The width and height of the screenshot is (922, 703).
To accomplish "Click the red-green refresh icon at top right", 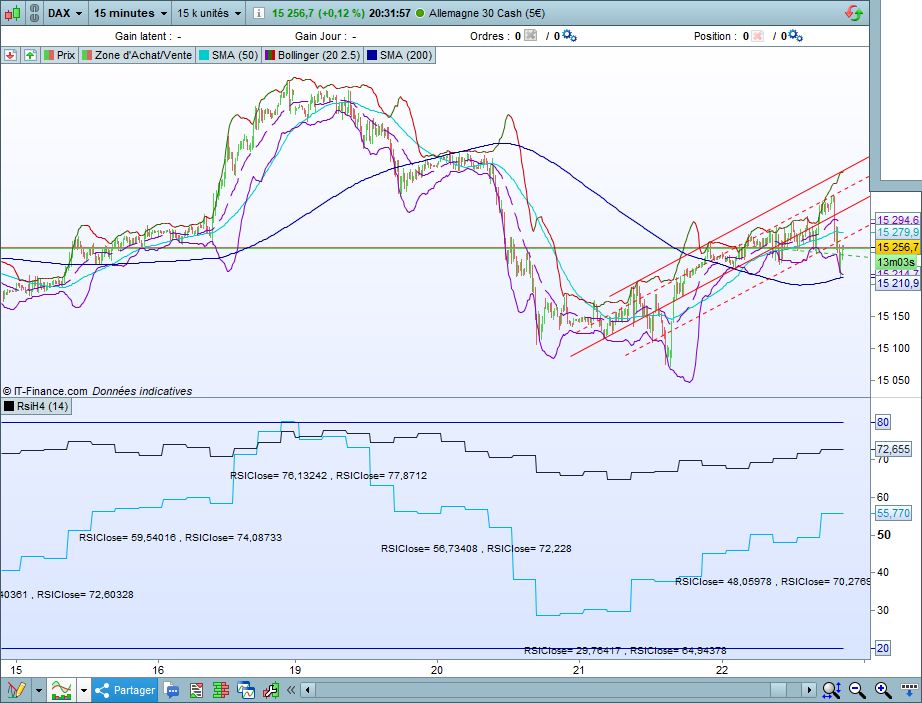I will pyautogui.click(x=854, y=13).
